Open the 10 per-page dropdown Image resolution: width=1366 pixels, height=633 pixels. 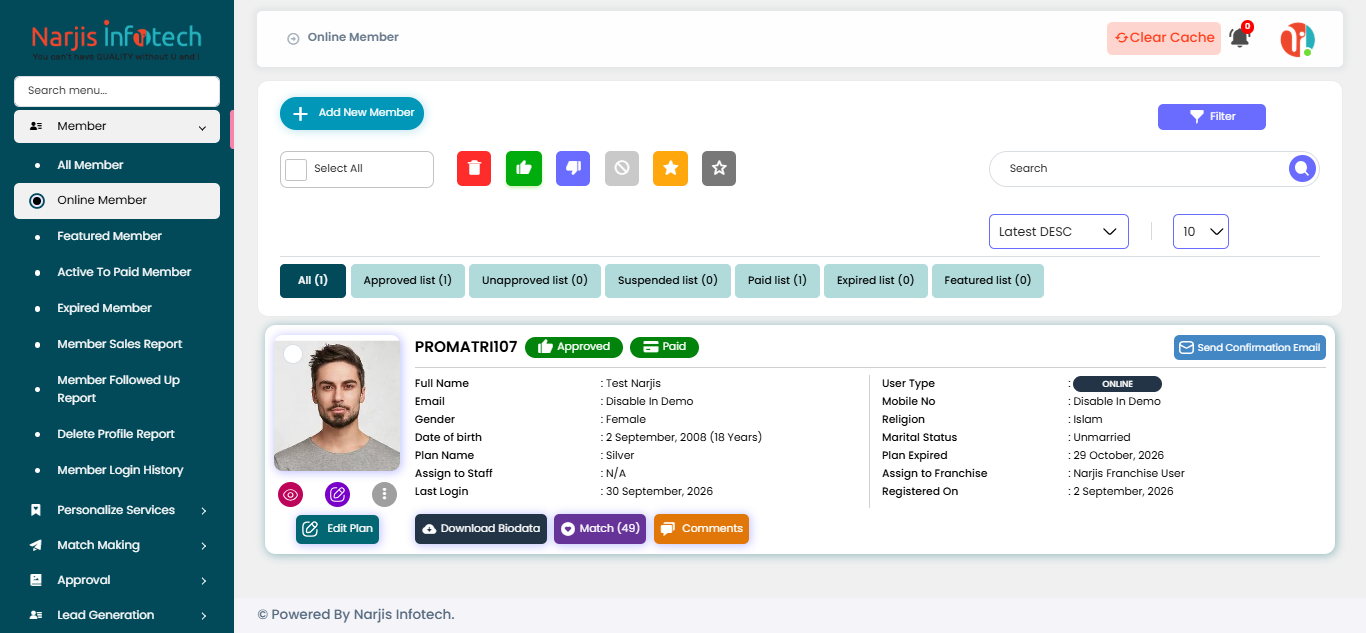click(x=1201, y=231)
